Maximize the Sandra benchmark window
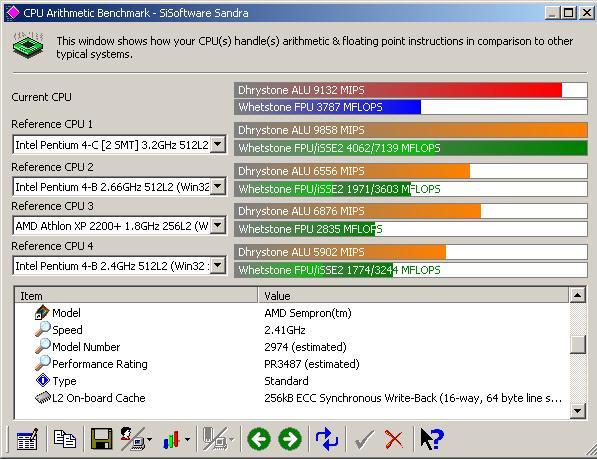Screen dimensions: 597x459 [x=568, y=13]
